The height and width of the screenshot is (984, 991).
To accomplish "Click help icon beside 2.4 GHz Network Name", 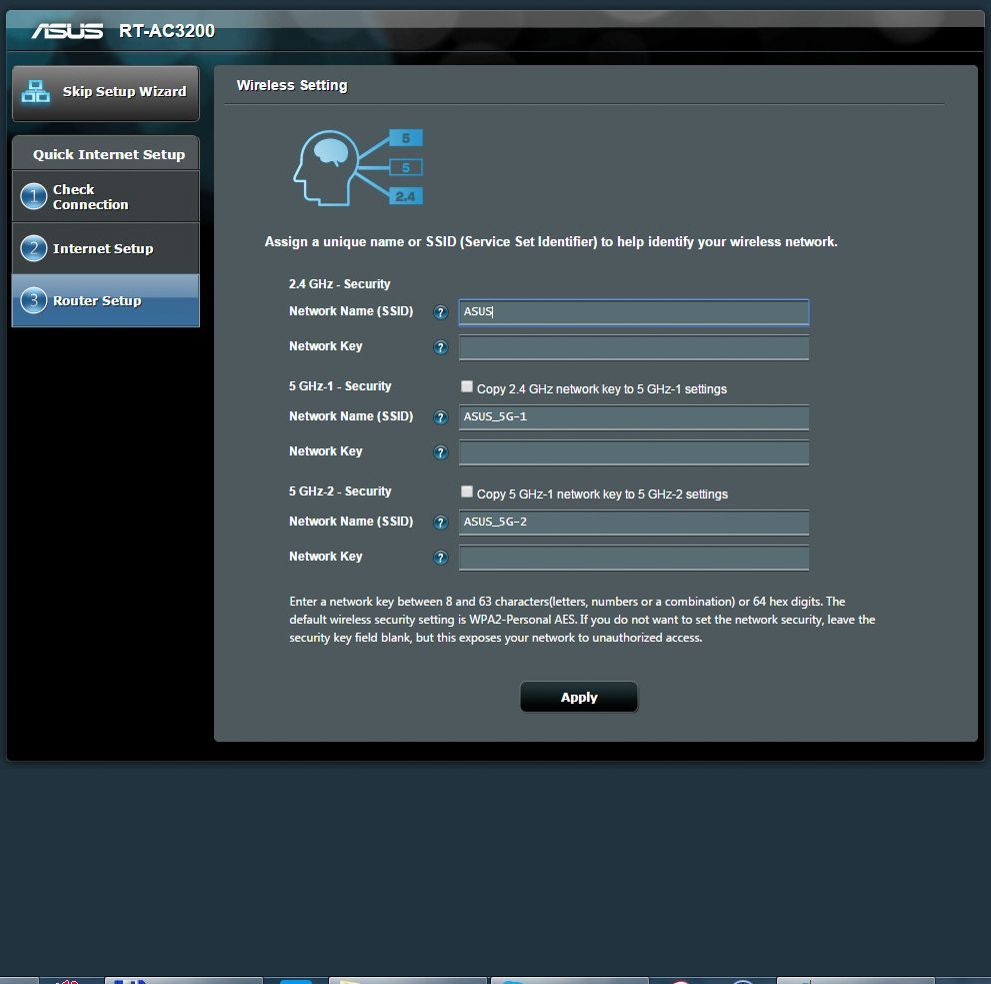I will pyautogui.click(x=440, y=313).
